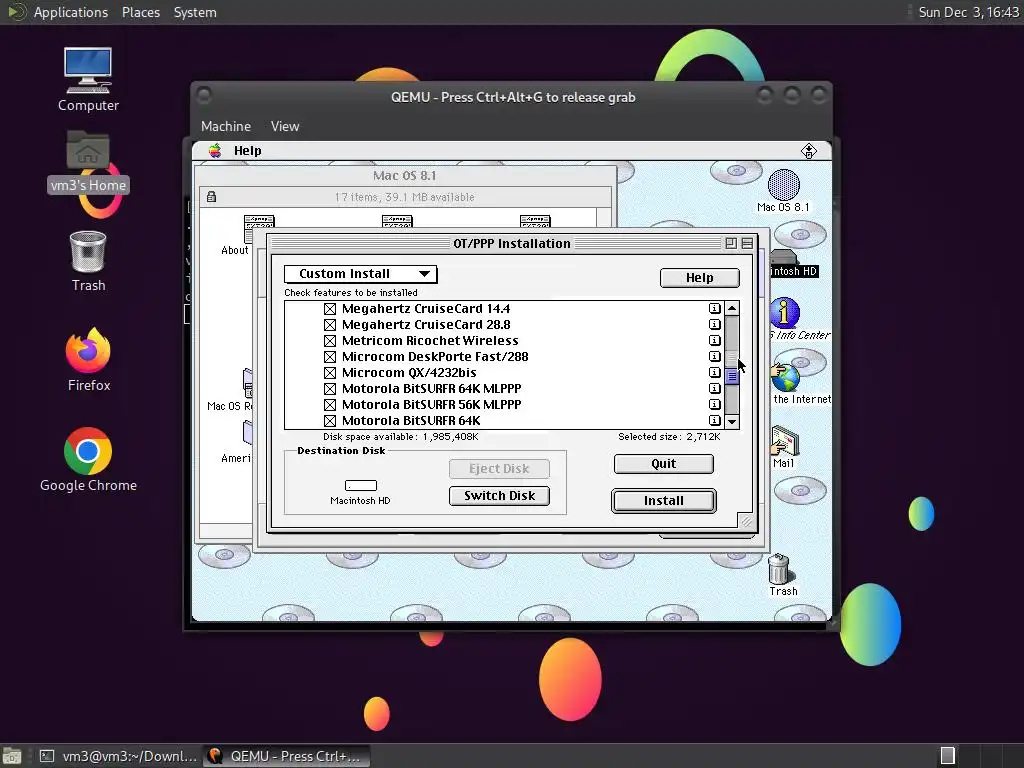1024x768 pixels.
Task: Click the feature list scroll down arrow
Action: pos(732,422)
